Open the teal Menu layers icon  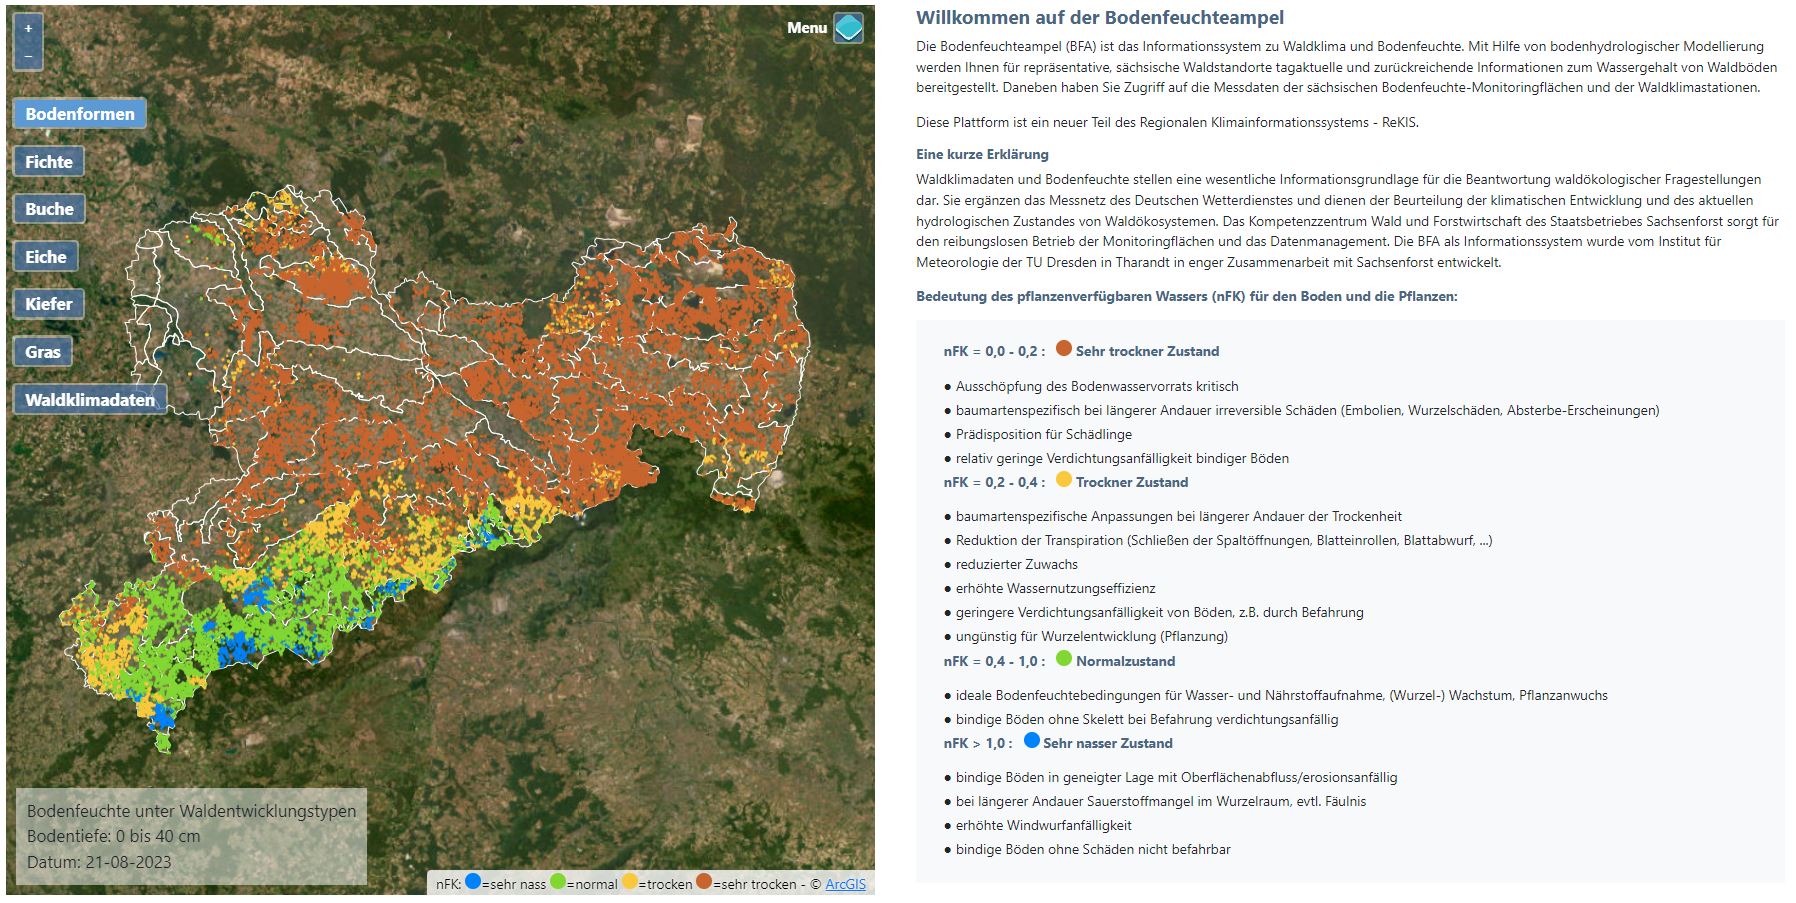(x=848, y=28)
